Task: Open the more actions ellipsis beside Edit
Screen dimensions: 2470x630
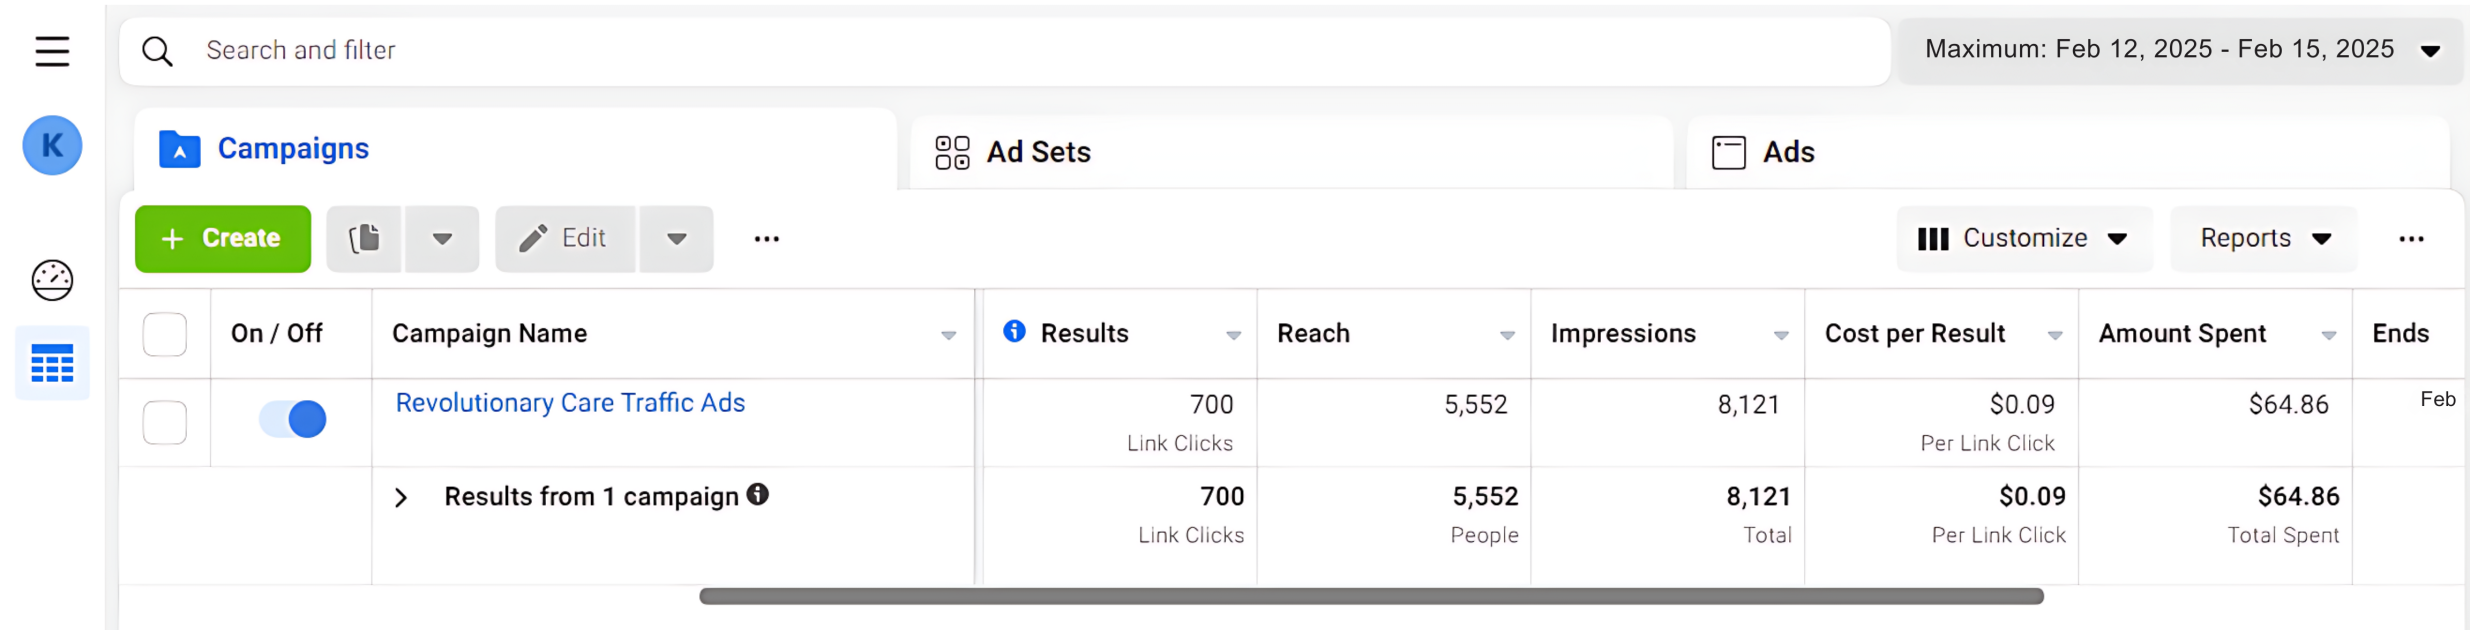Action: [766, 239]
